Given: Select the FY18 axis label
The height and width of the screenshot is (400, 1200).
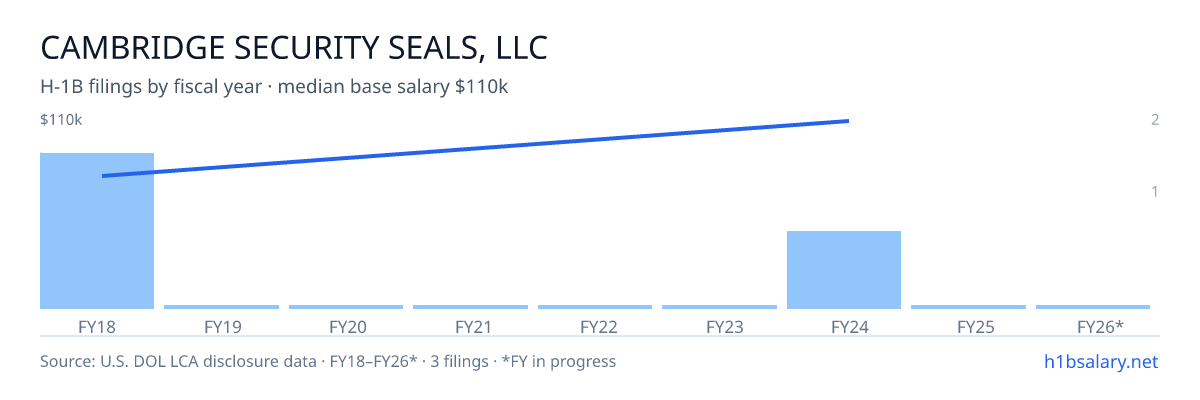Looking at the screenshot, I should click(x=97, y=326).
